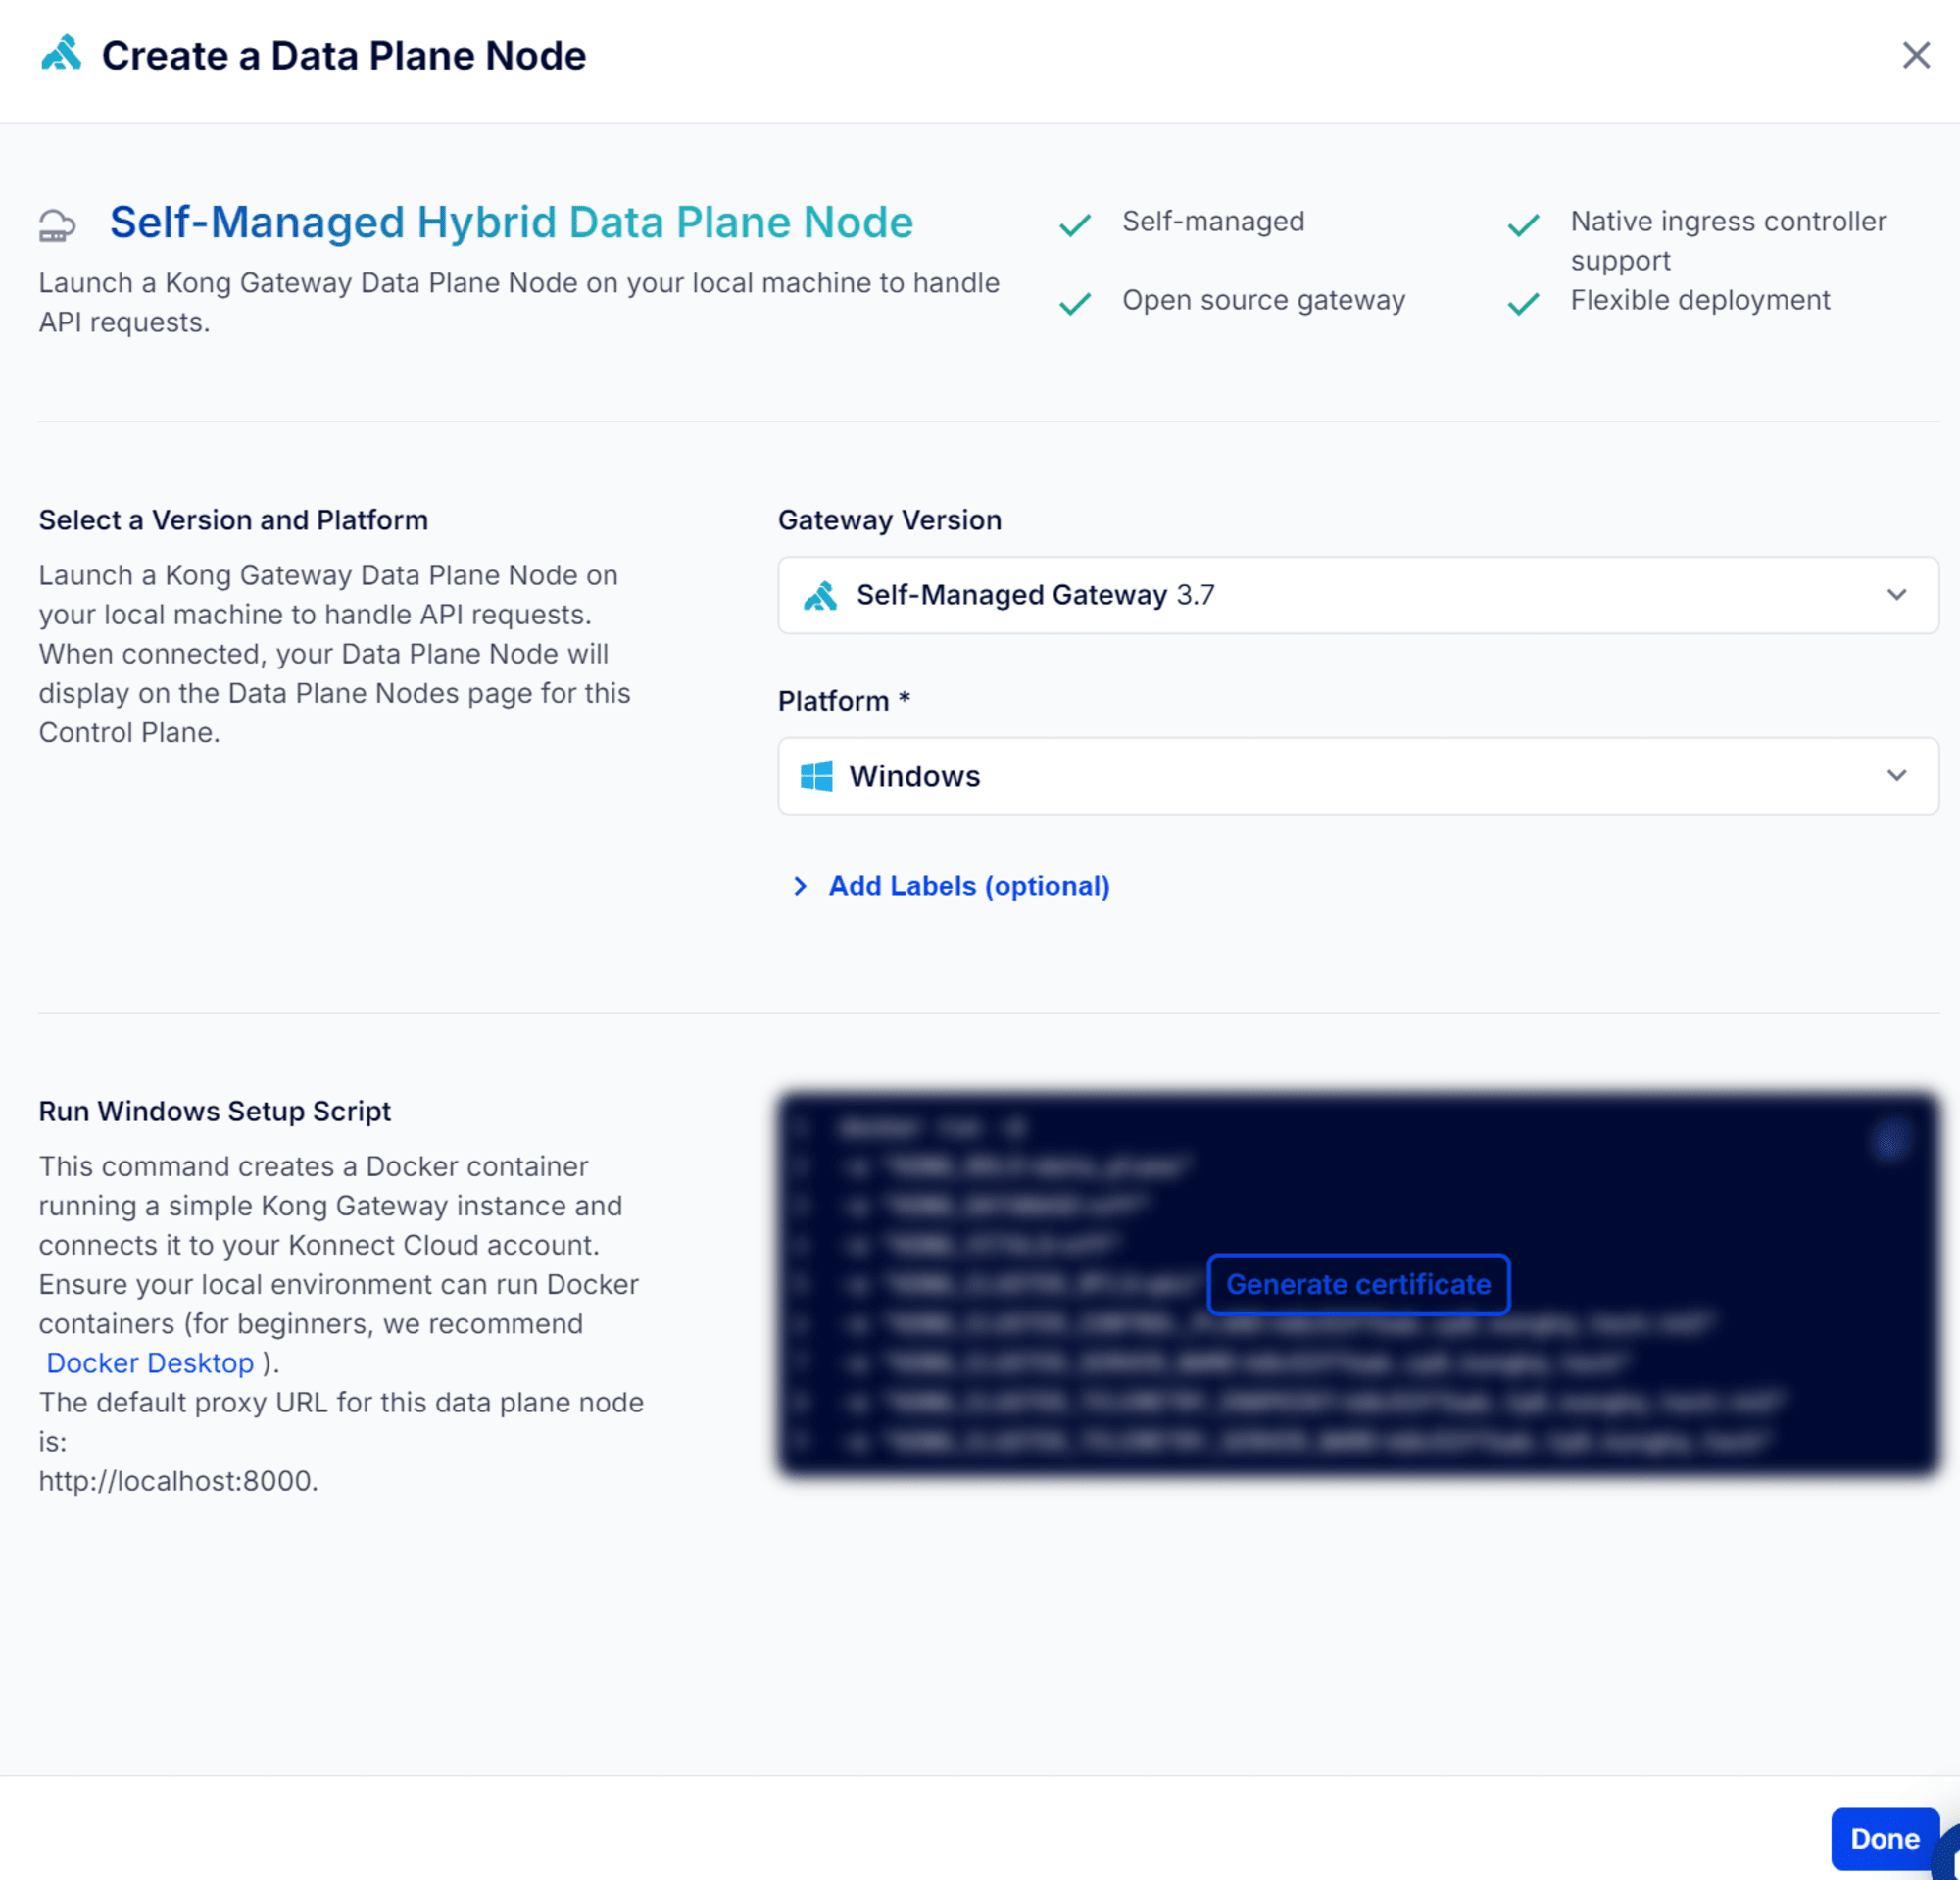Click the Done button
This screenshot has width=1960, height=1880.
tap(1884, 1838)
